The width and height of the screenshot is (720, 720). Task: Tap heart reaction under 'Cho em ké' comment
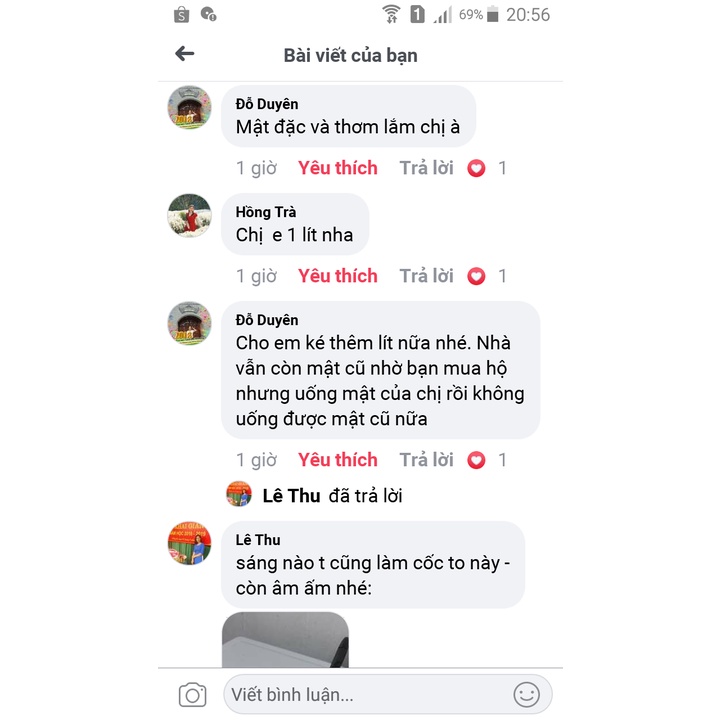(476, 460)
